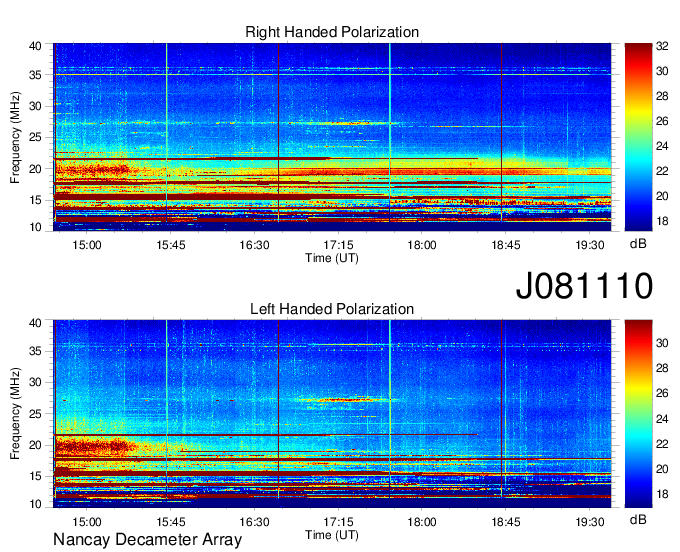
Task: Click 15 MHz tick on Right Handed frequency axis
Action: click(35, 200)
